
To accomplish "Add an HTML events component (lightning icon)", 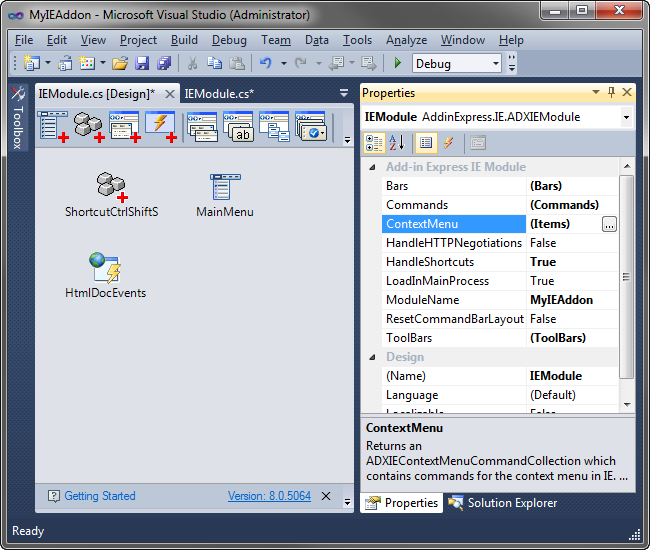I will pyautogui.click(x=161, y=126).
